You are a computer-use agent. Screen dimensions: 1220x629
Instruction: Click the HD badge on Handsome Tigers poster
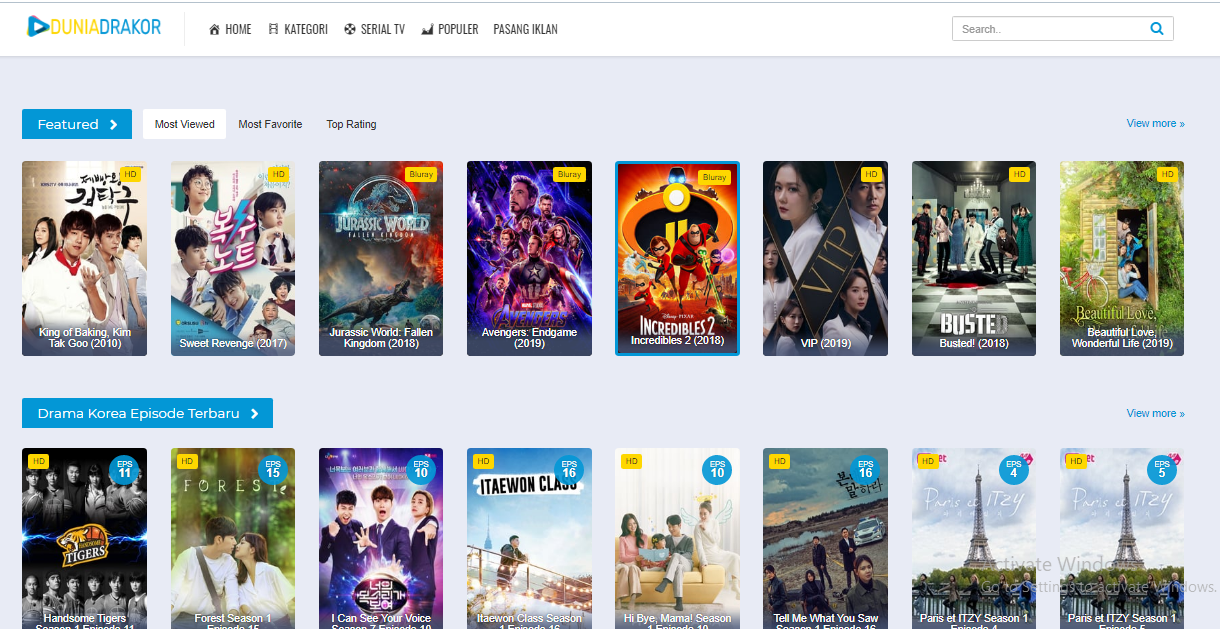(39, 461)
